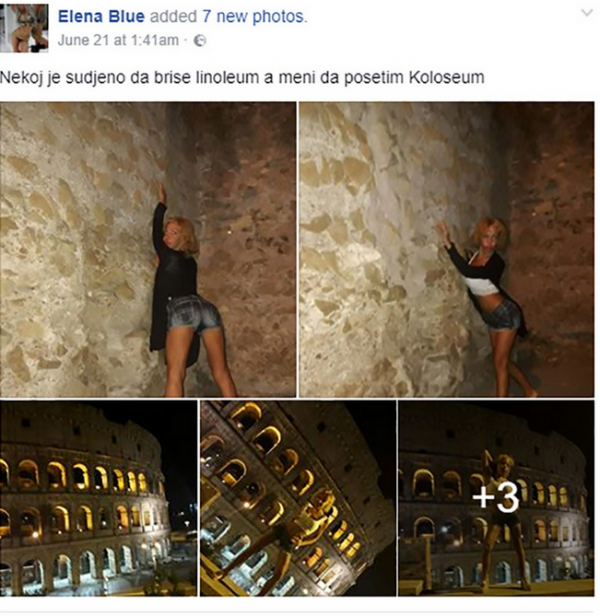Open the photo with black coat facing wall
Image resolution: width=600 pixels, height=616 pixels.
148,249
